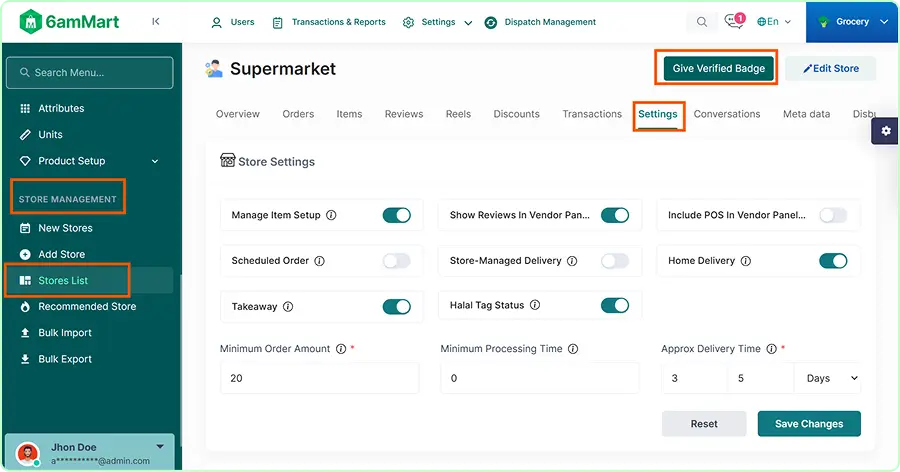Click the Recommended Store flame icon

click(25, 307)
